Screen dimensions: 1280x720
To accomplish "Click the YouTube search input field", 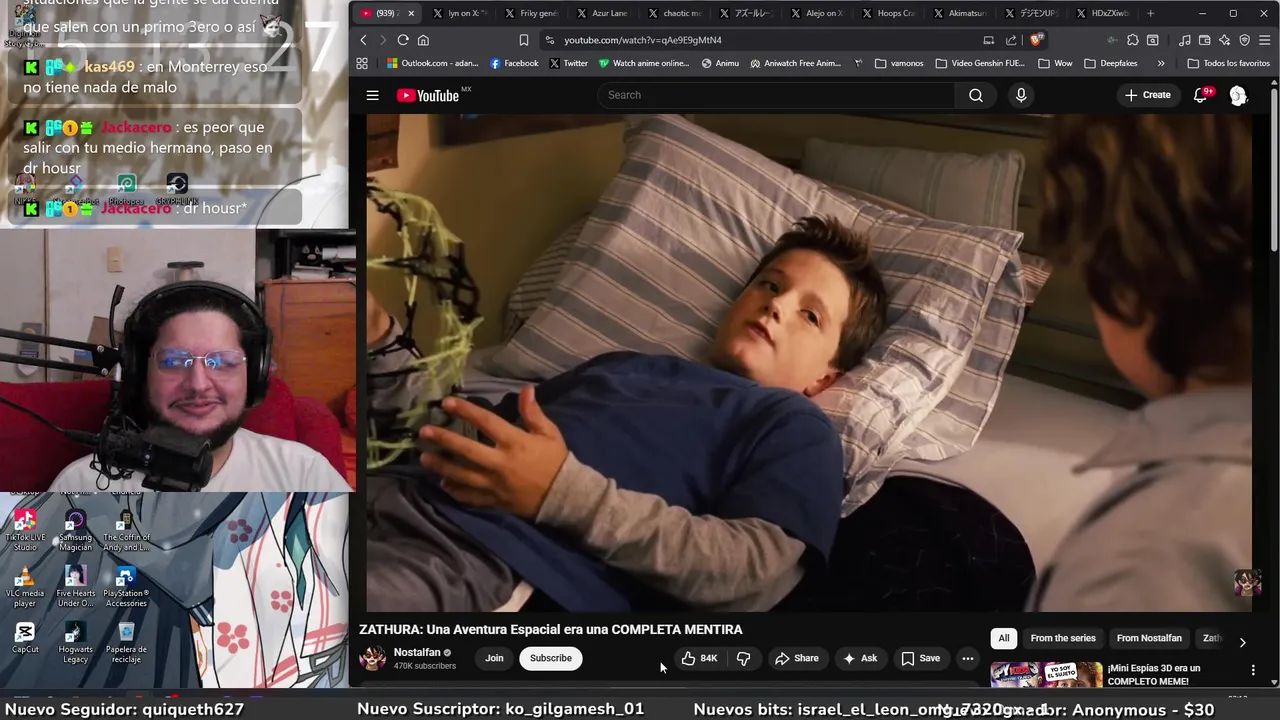I will (777, 95).
